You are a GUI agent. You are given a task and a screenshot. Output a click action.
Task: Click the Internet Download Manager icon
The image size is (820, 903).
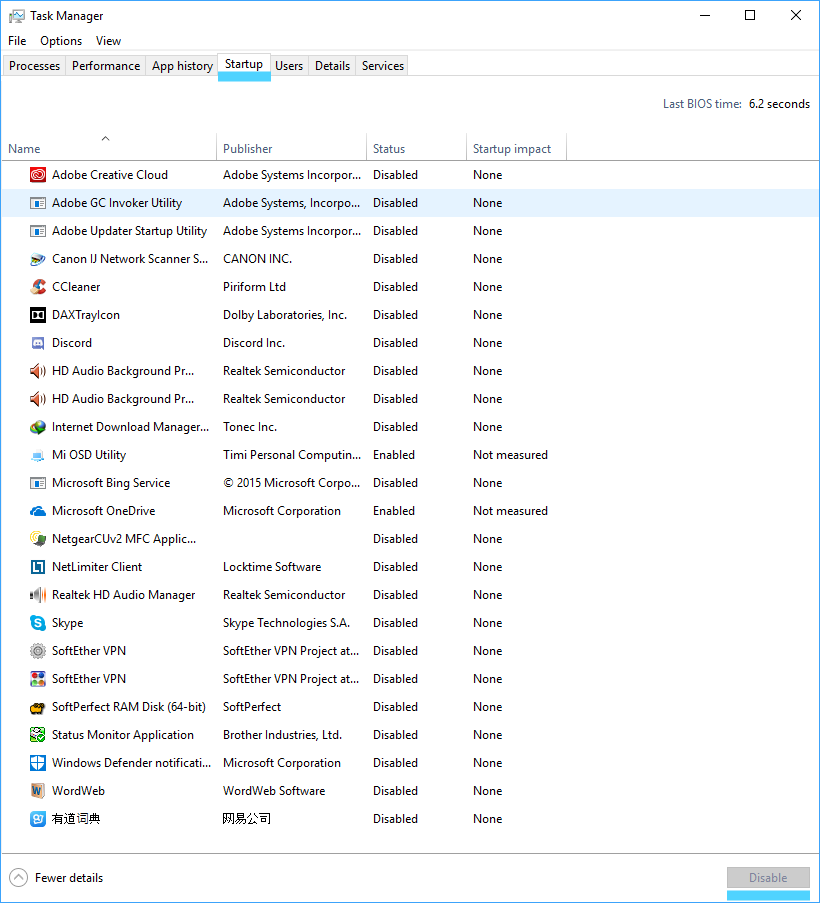point(37,427)
